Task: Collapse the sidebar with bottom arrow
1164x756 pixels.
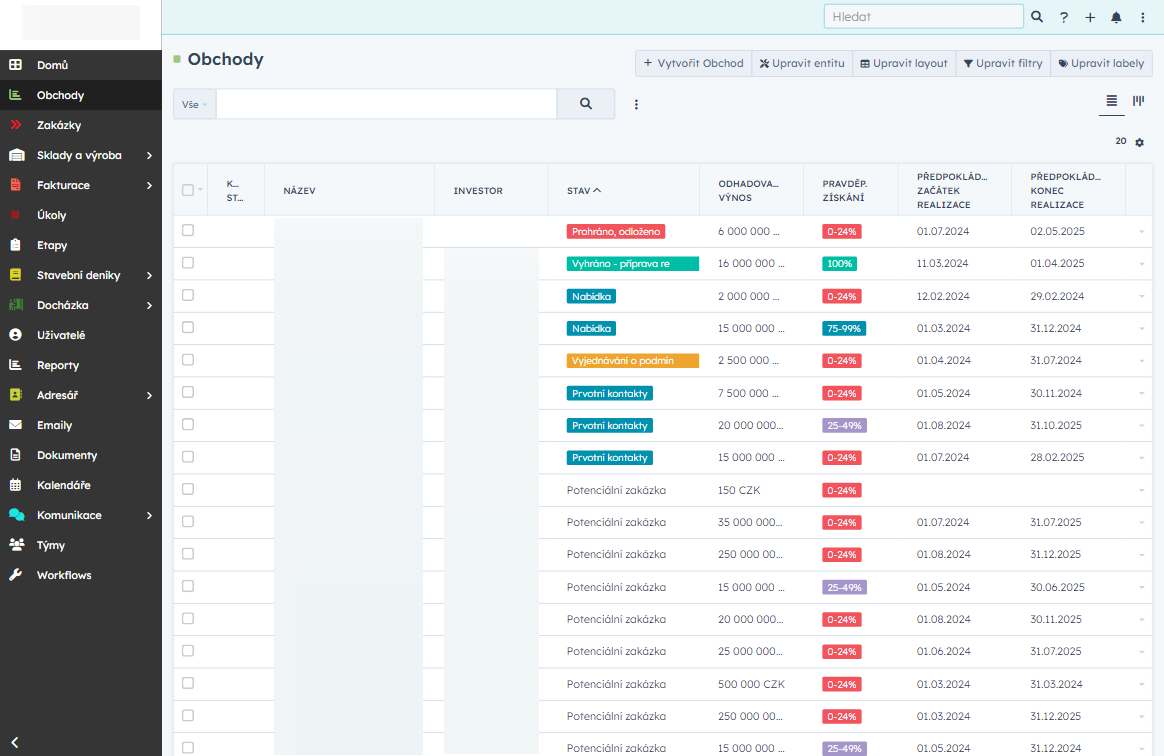Action: coord(15,742)
